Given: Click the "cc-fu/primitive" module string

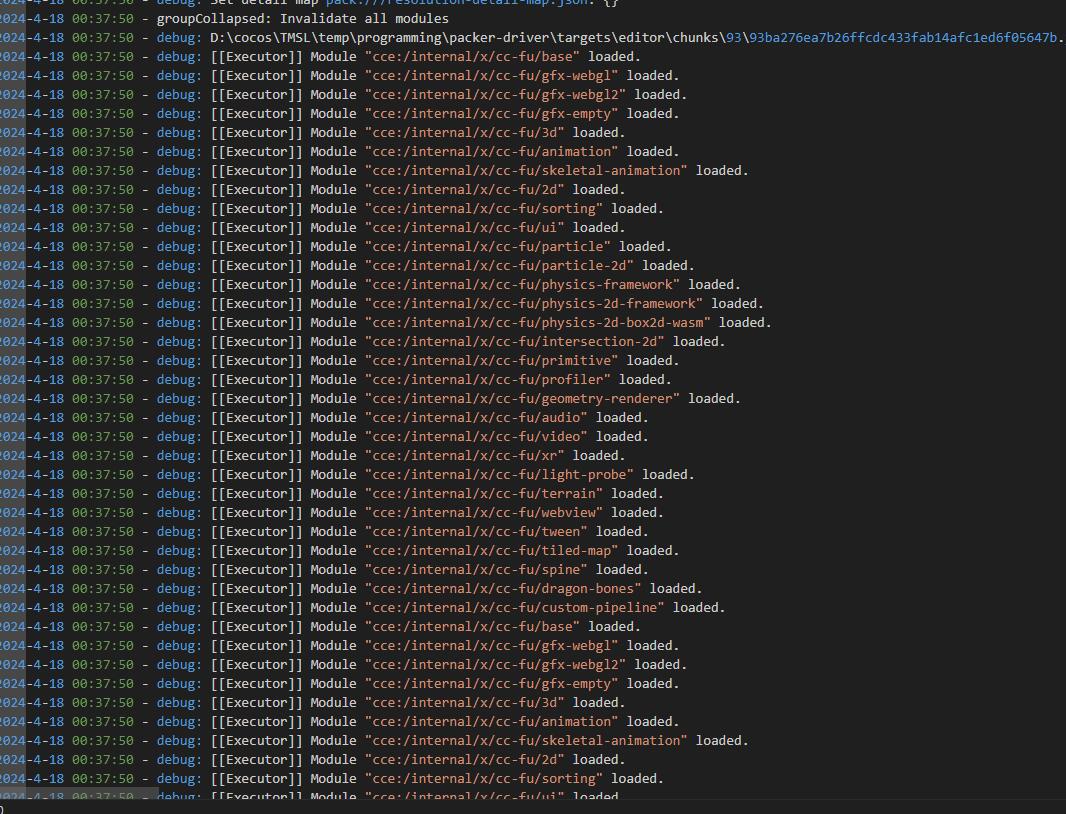Looking at the screenshot, I should tap(491, 360).
